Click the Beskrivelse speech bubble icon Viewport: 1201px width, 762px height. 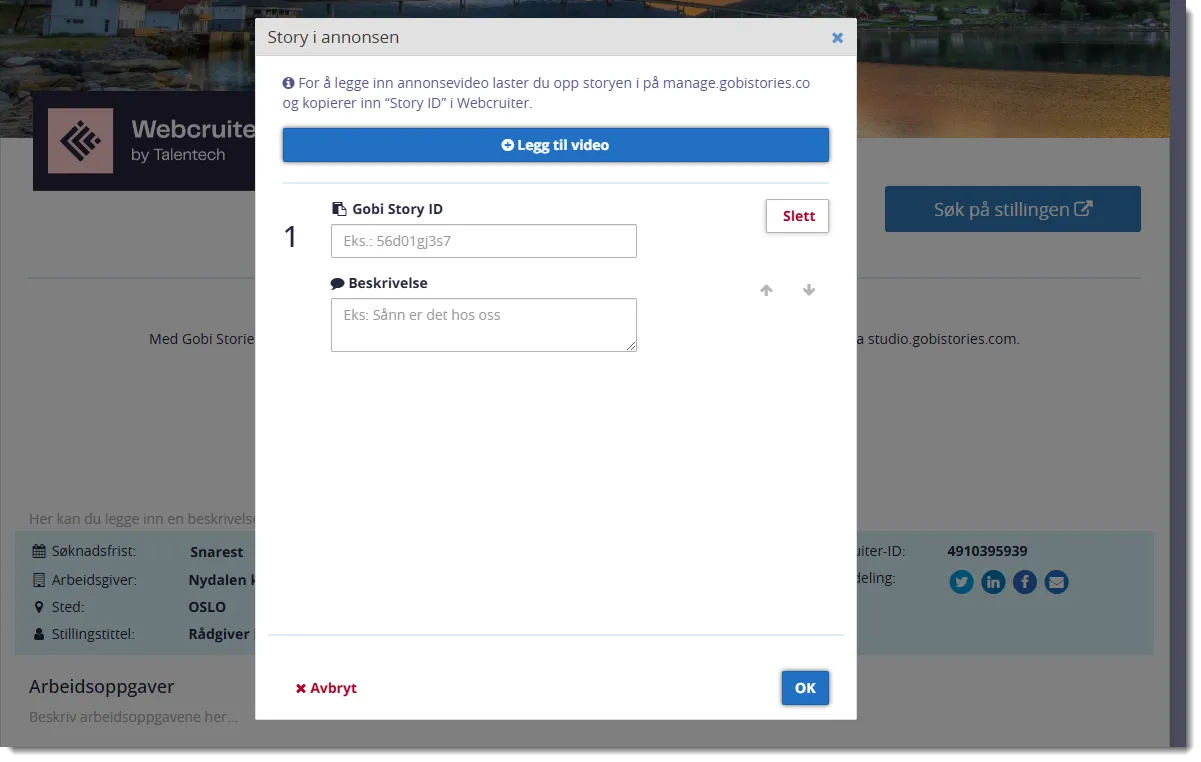coord(338,283)
